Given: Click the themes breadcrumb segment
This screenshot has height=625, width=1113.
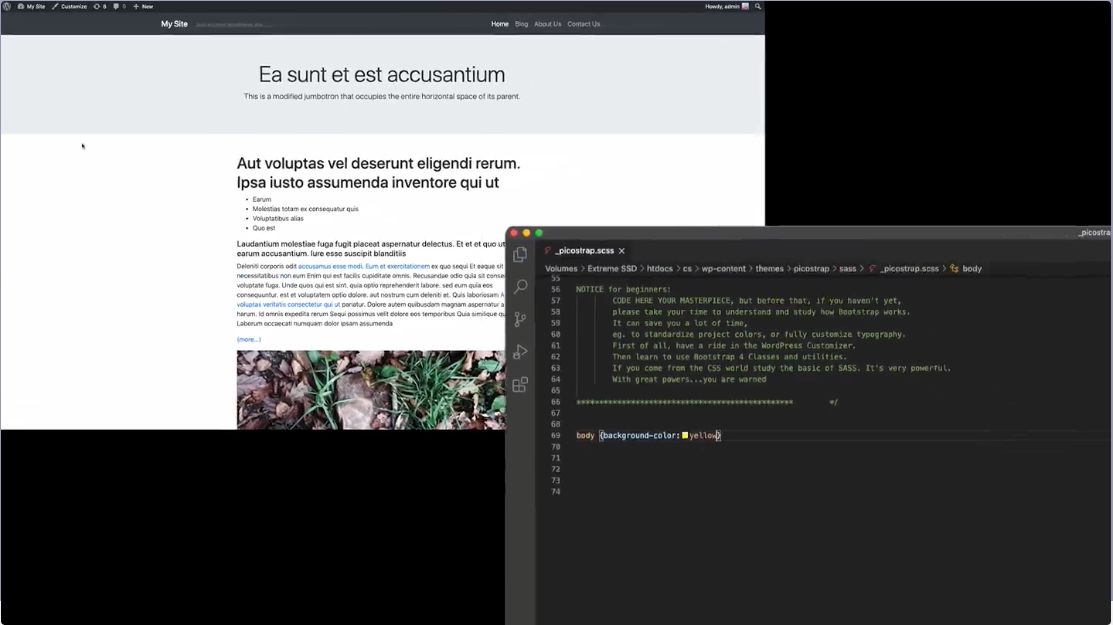Looking at the screenshot, I should pyautogui.click(x=769, y=269).
